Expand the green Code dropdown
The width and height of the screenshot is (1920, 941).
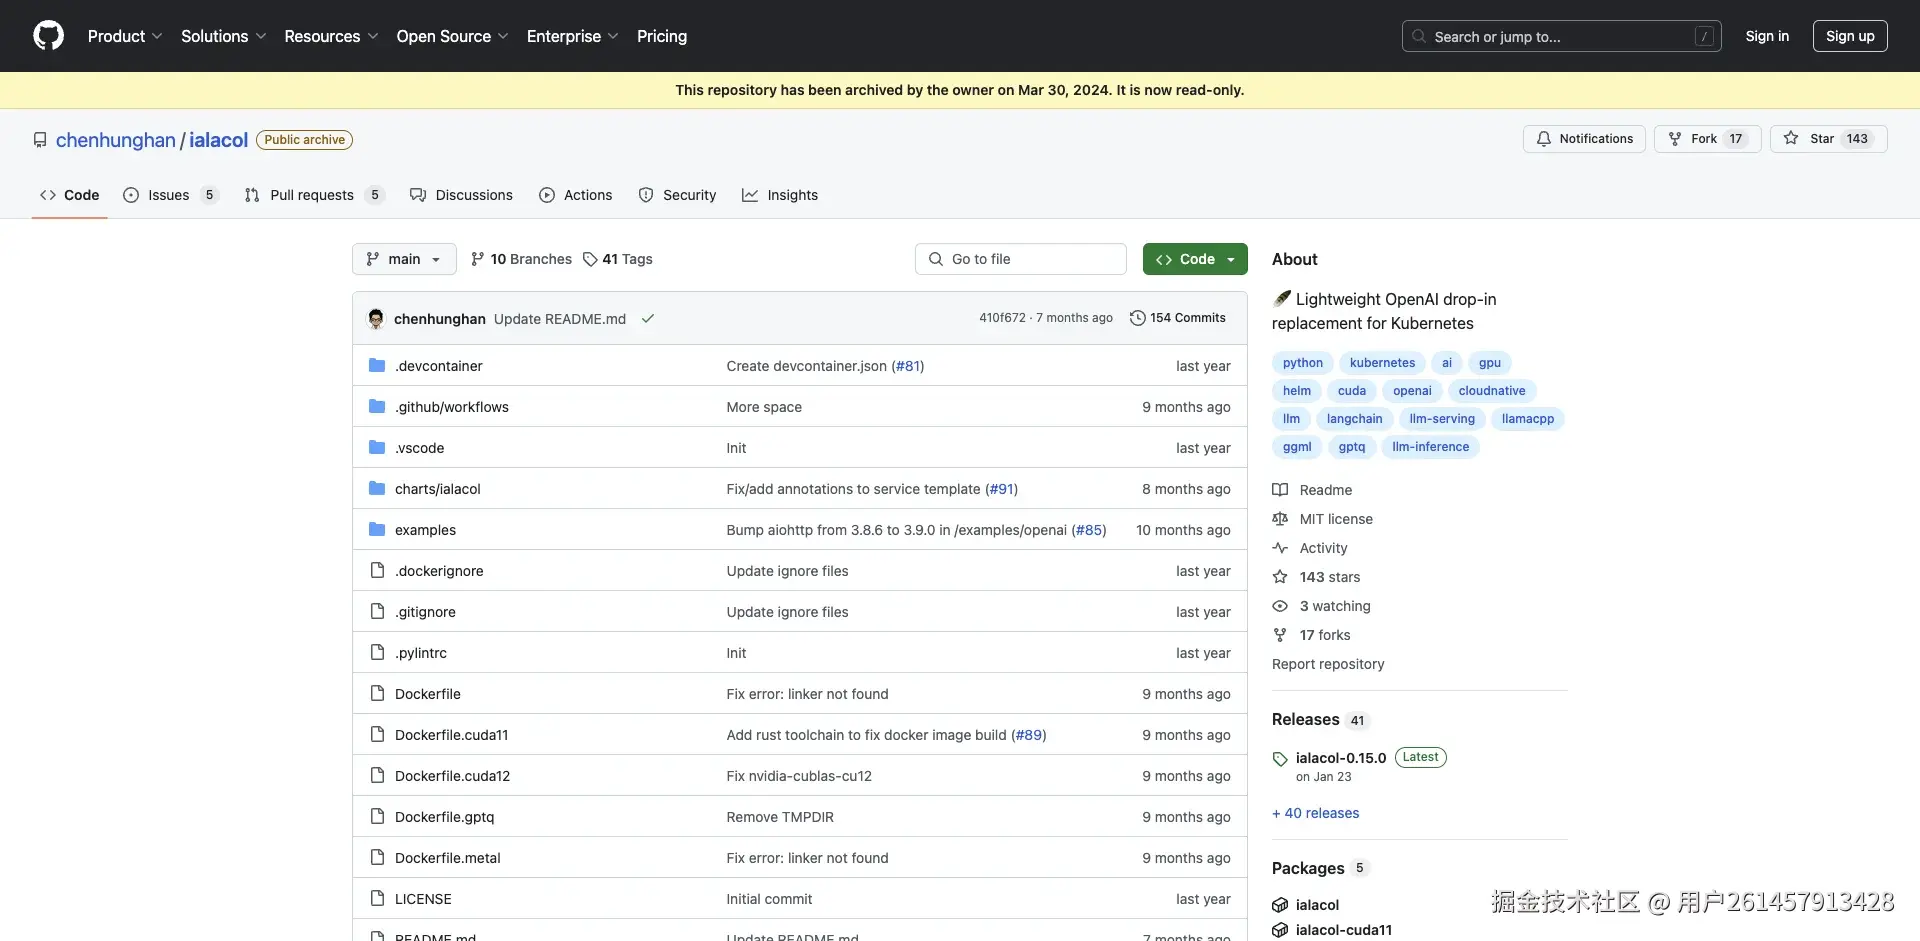point(1195,259)
